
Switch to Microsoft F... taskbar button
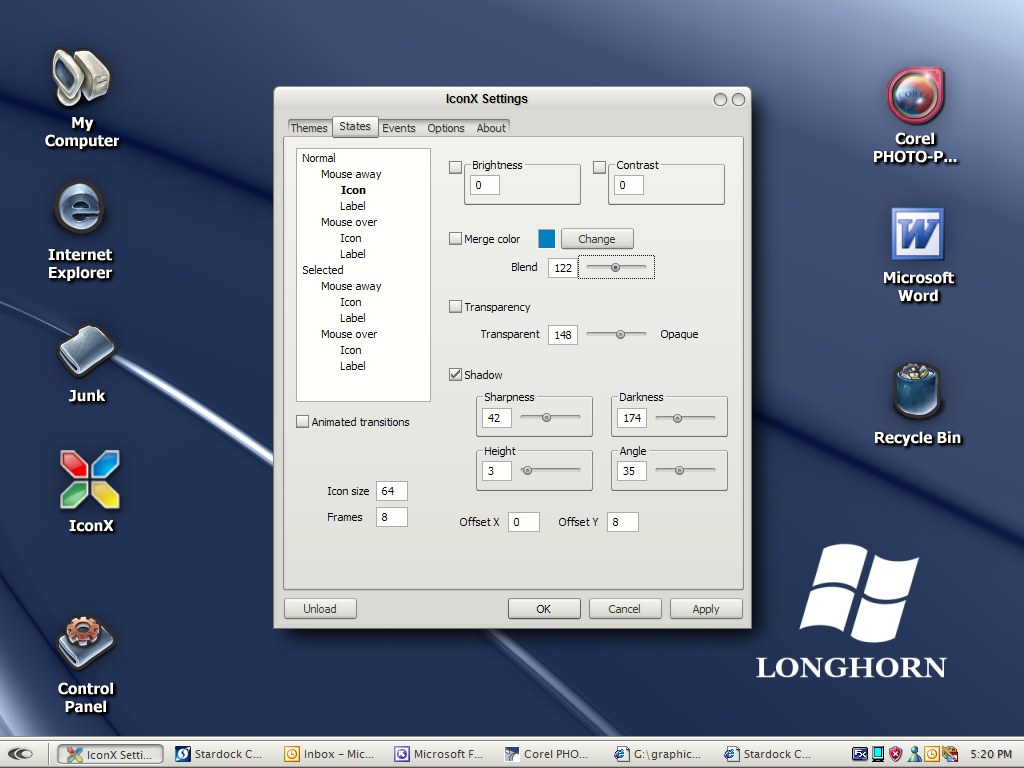440,754
